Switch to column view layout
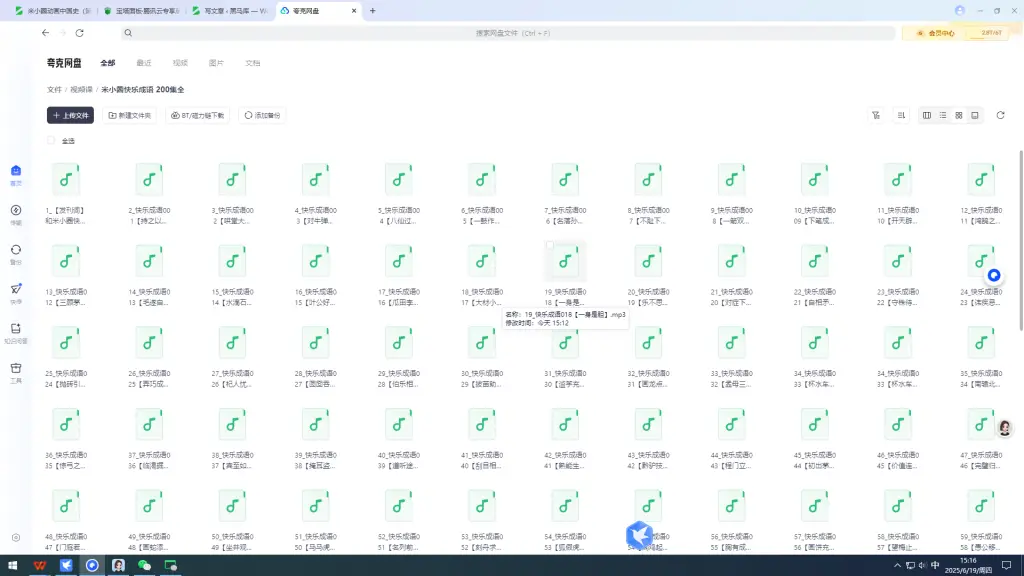1024x576 pixels. 927,116
